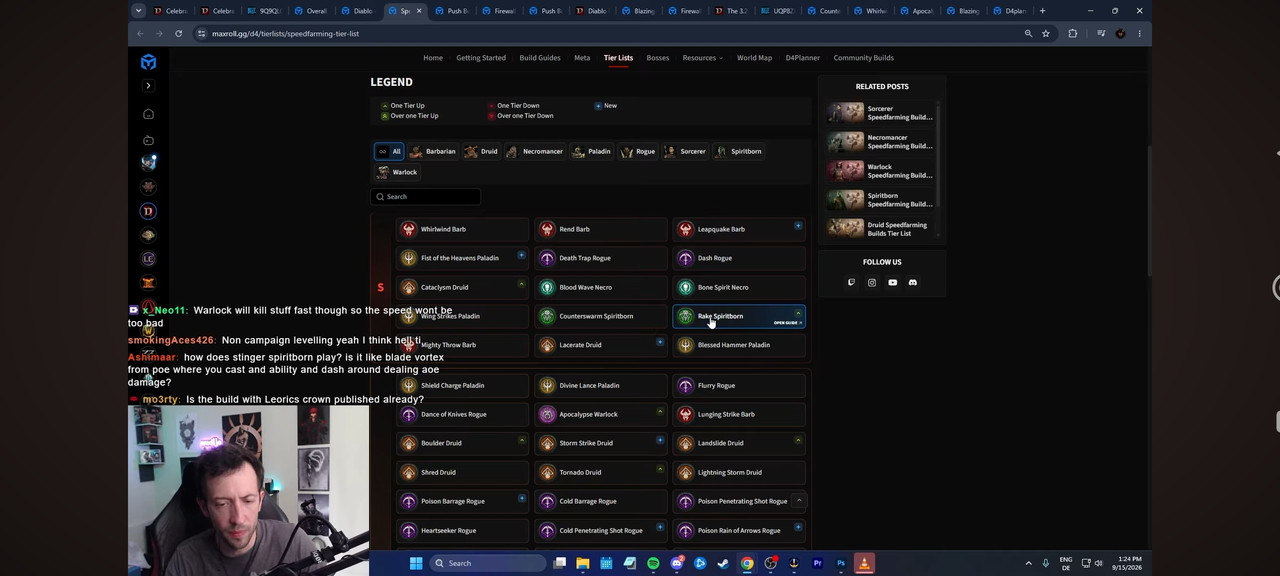
Task: Open the Counterswarm Spiritborn build
Action: (601, 316)
